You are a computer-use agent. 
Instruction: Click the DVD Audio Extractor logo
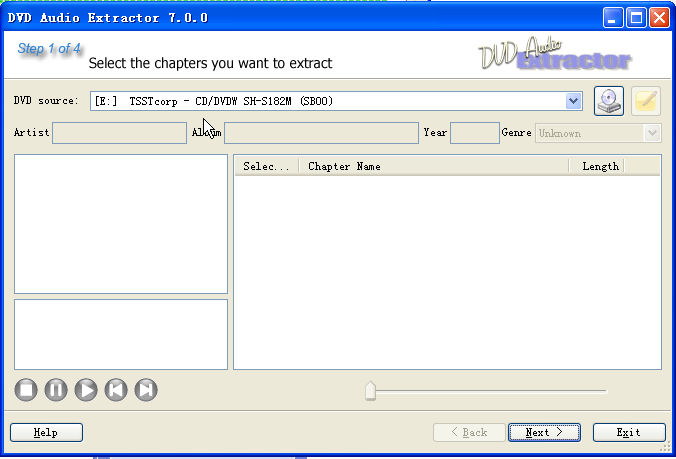coord(554,54)
